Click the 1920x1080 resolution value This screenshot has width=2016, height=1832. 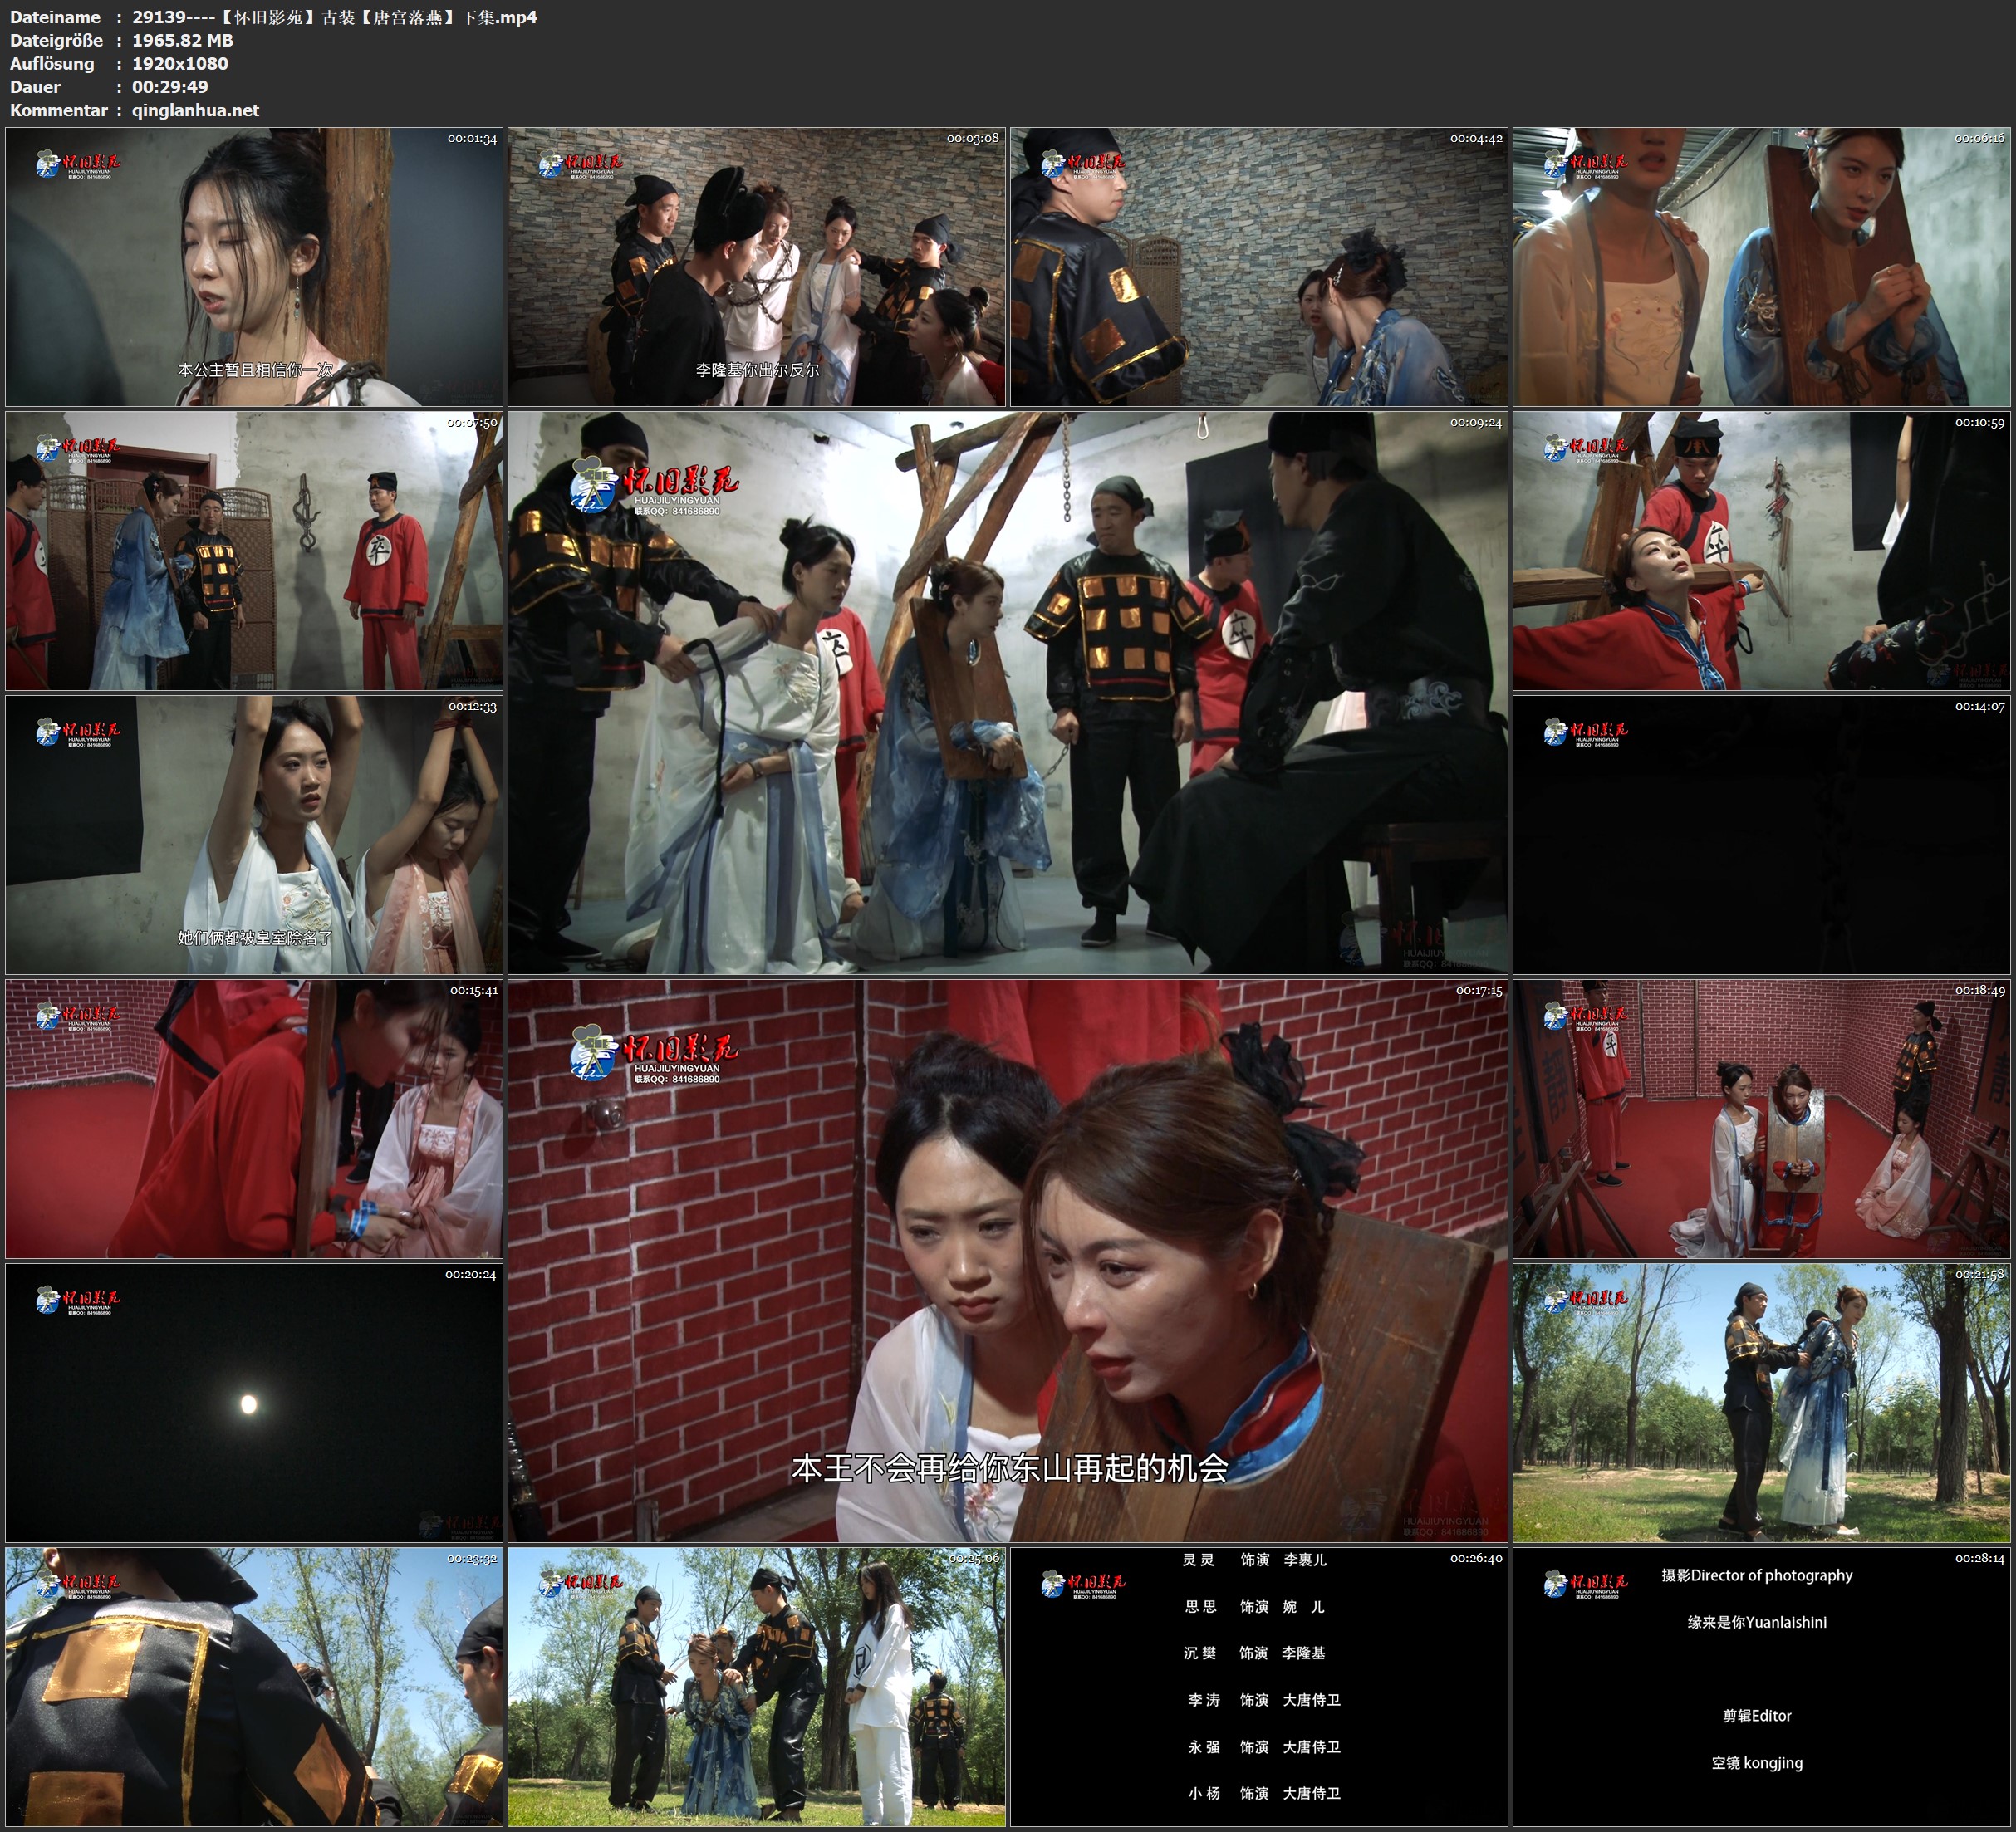[180, 63]
